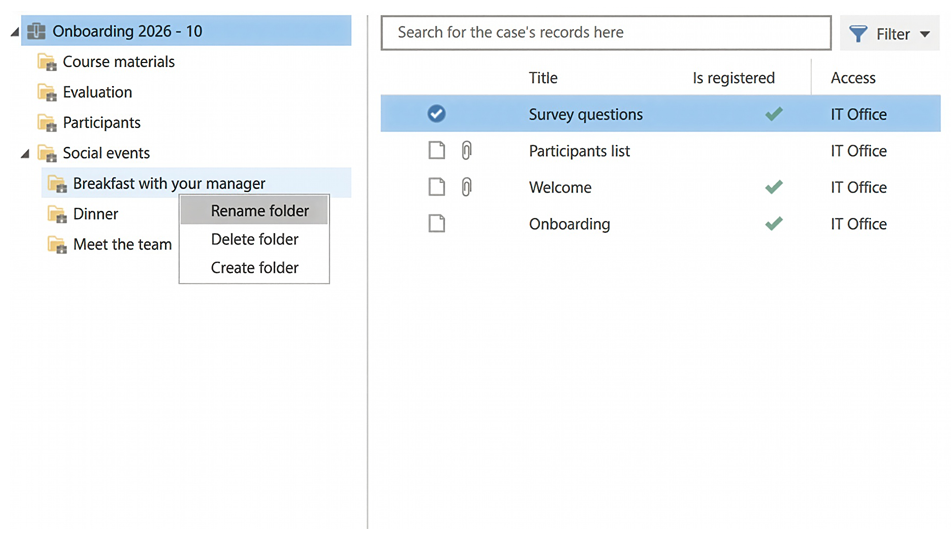This screenshot has height=535, width=951.
Task: Sort records by the Title column header
Action: click(543, 78)
